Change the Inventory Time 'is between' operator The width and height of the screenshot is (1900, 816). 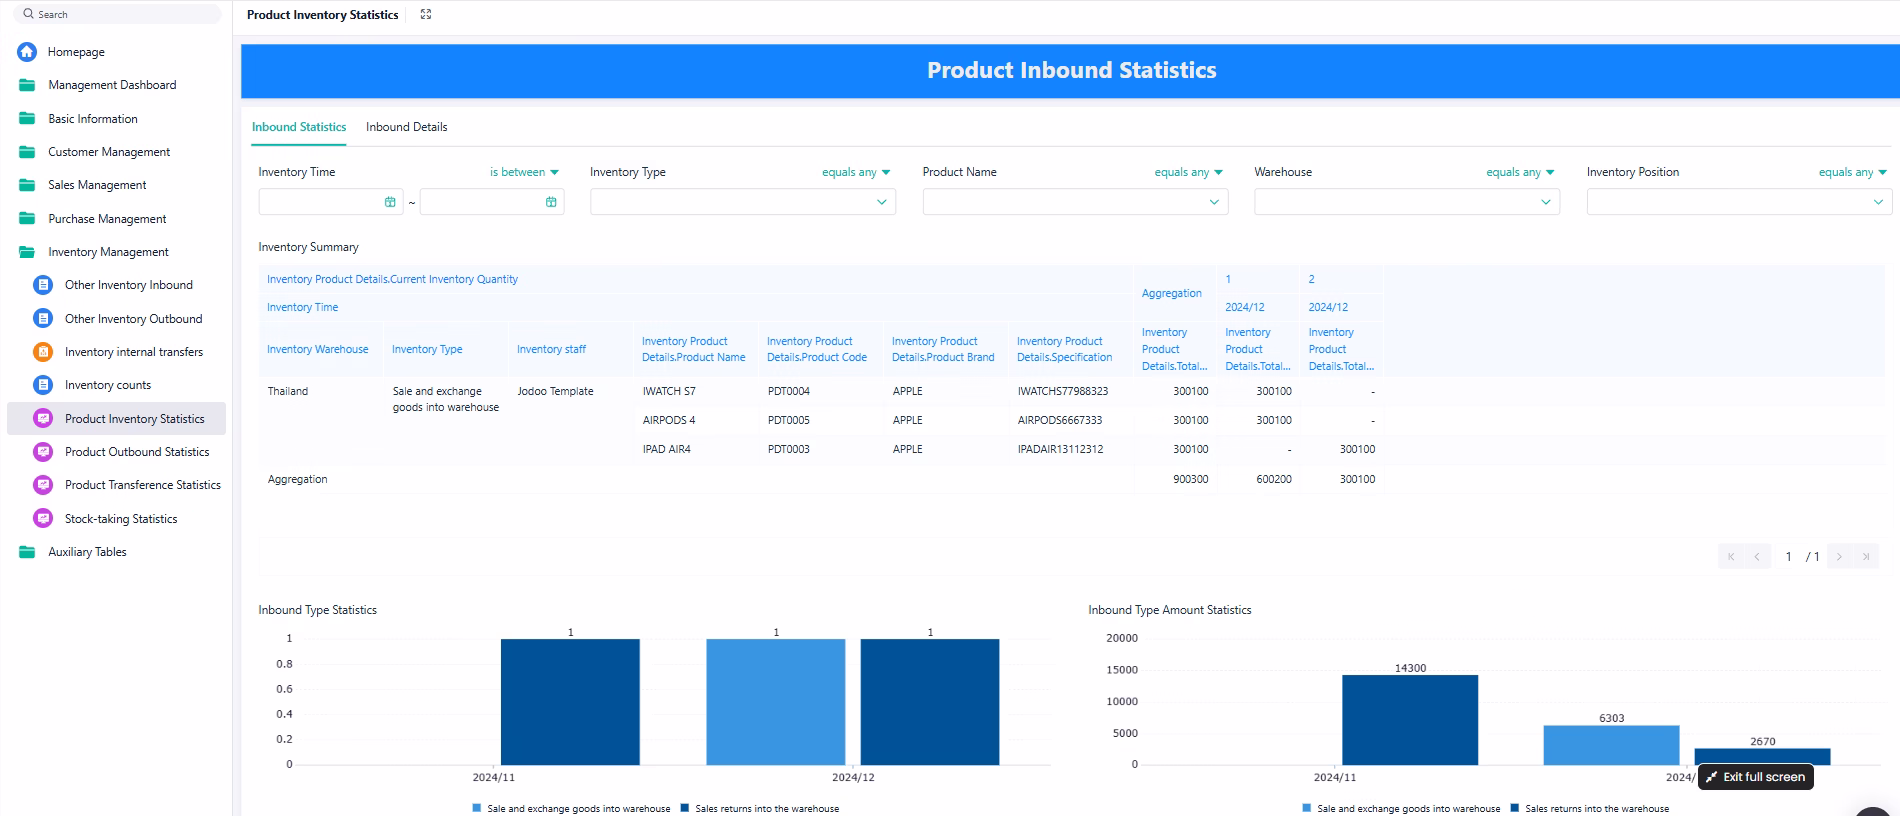524,172
